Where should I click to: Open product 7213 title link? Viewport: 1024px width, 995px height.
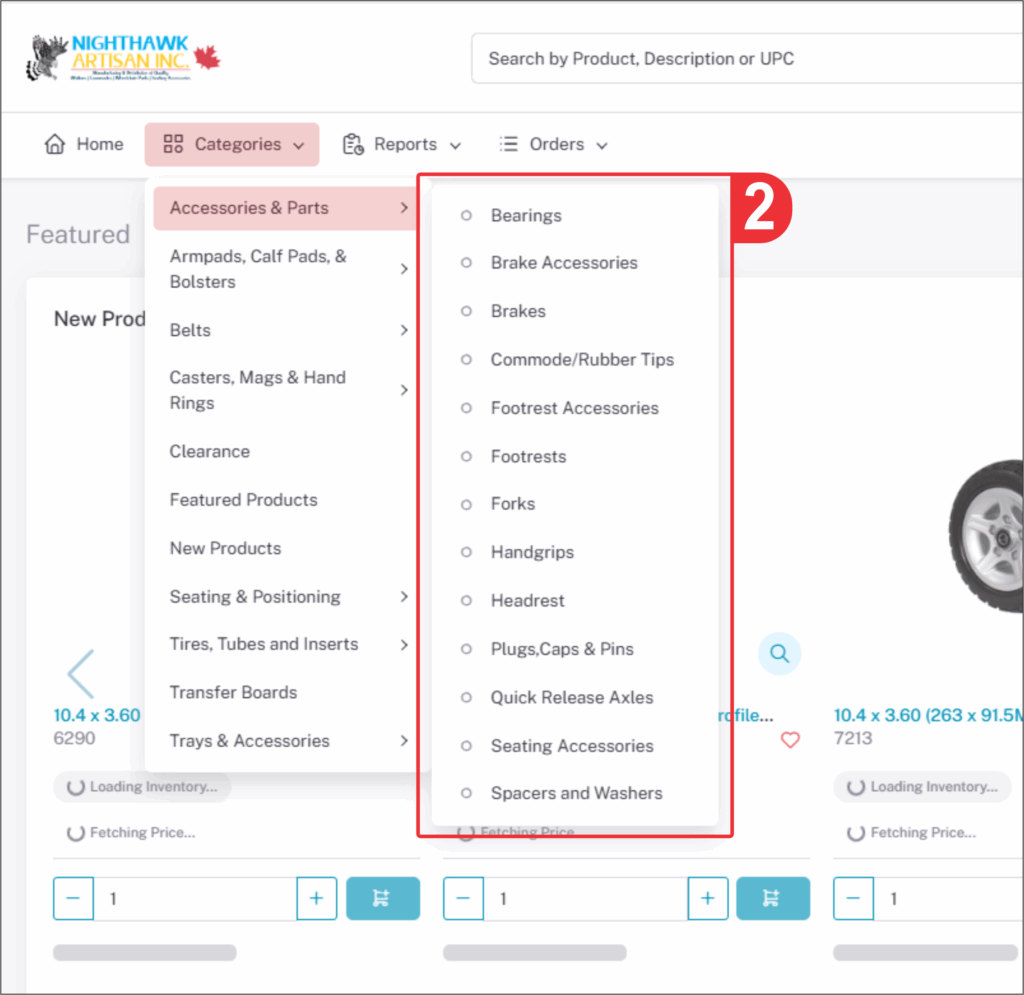pos(928,715)
